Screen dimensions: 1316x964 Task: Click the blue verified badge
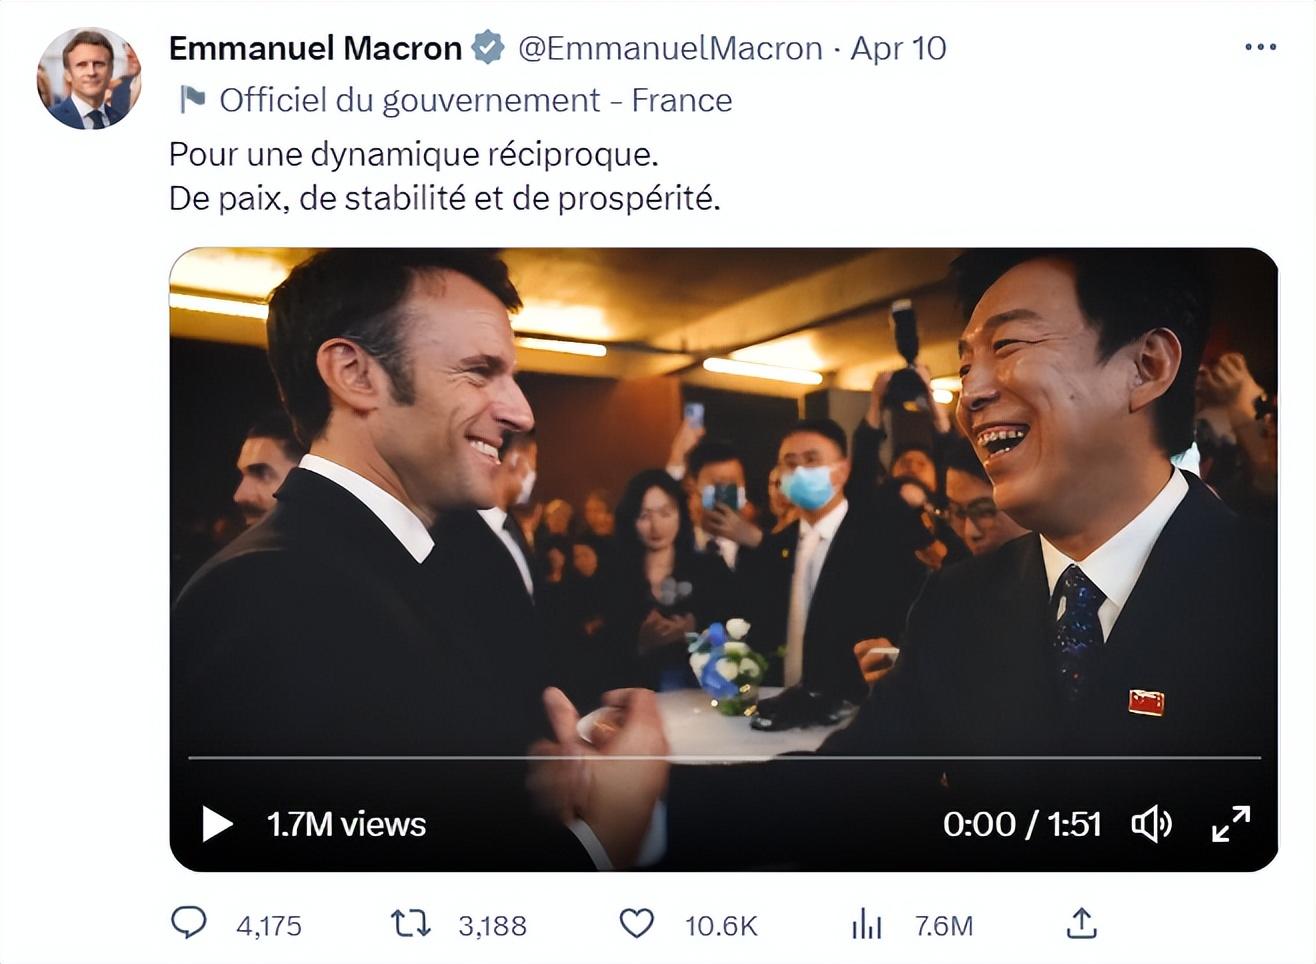[488, 48]
